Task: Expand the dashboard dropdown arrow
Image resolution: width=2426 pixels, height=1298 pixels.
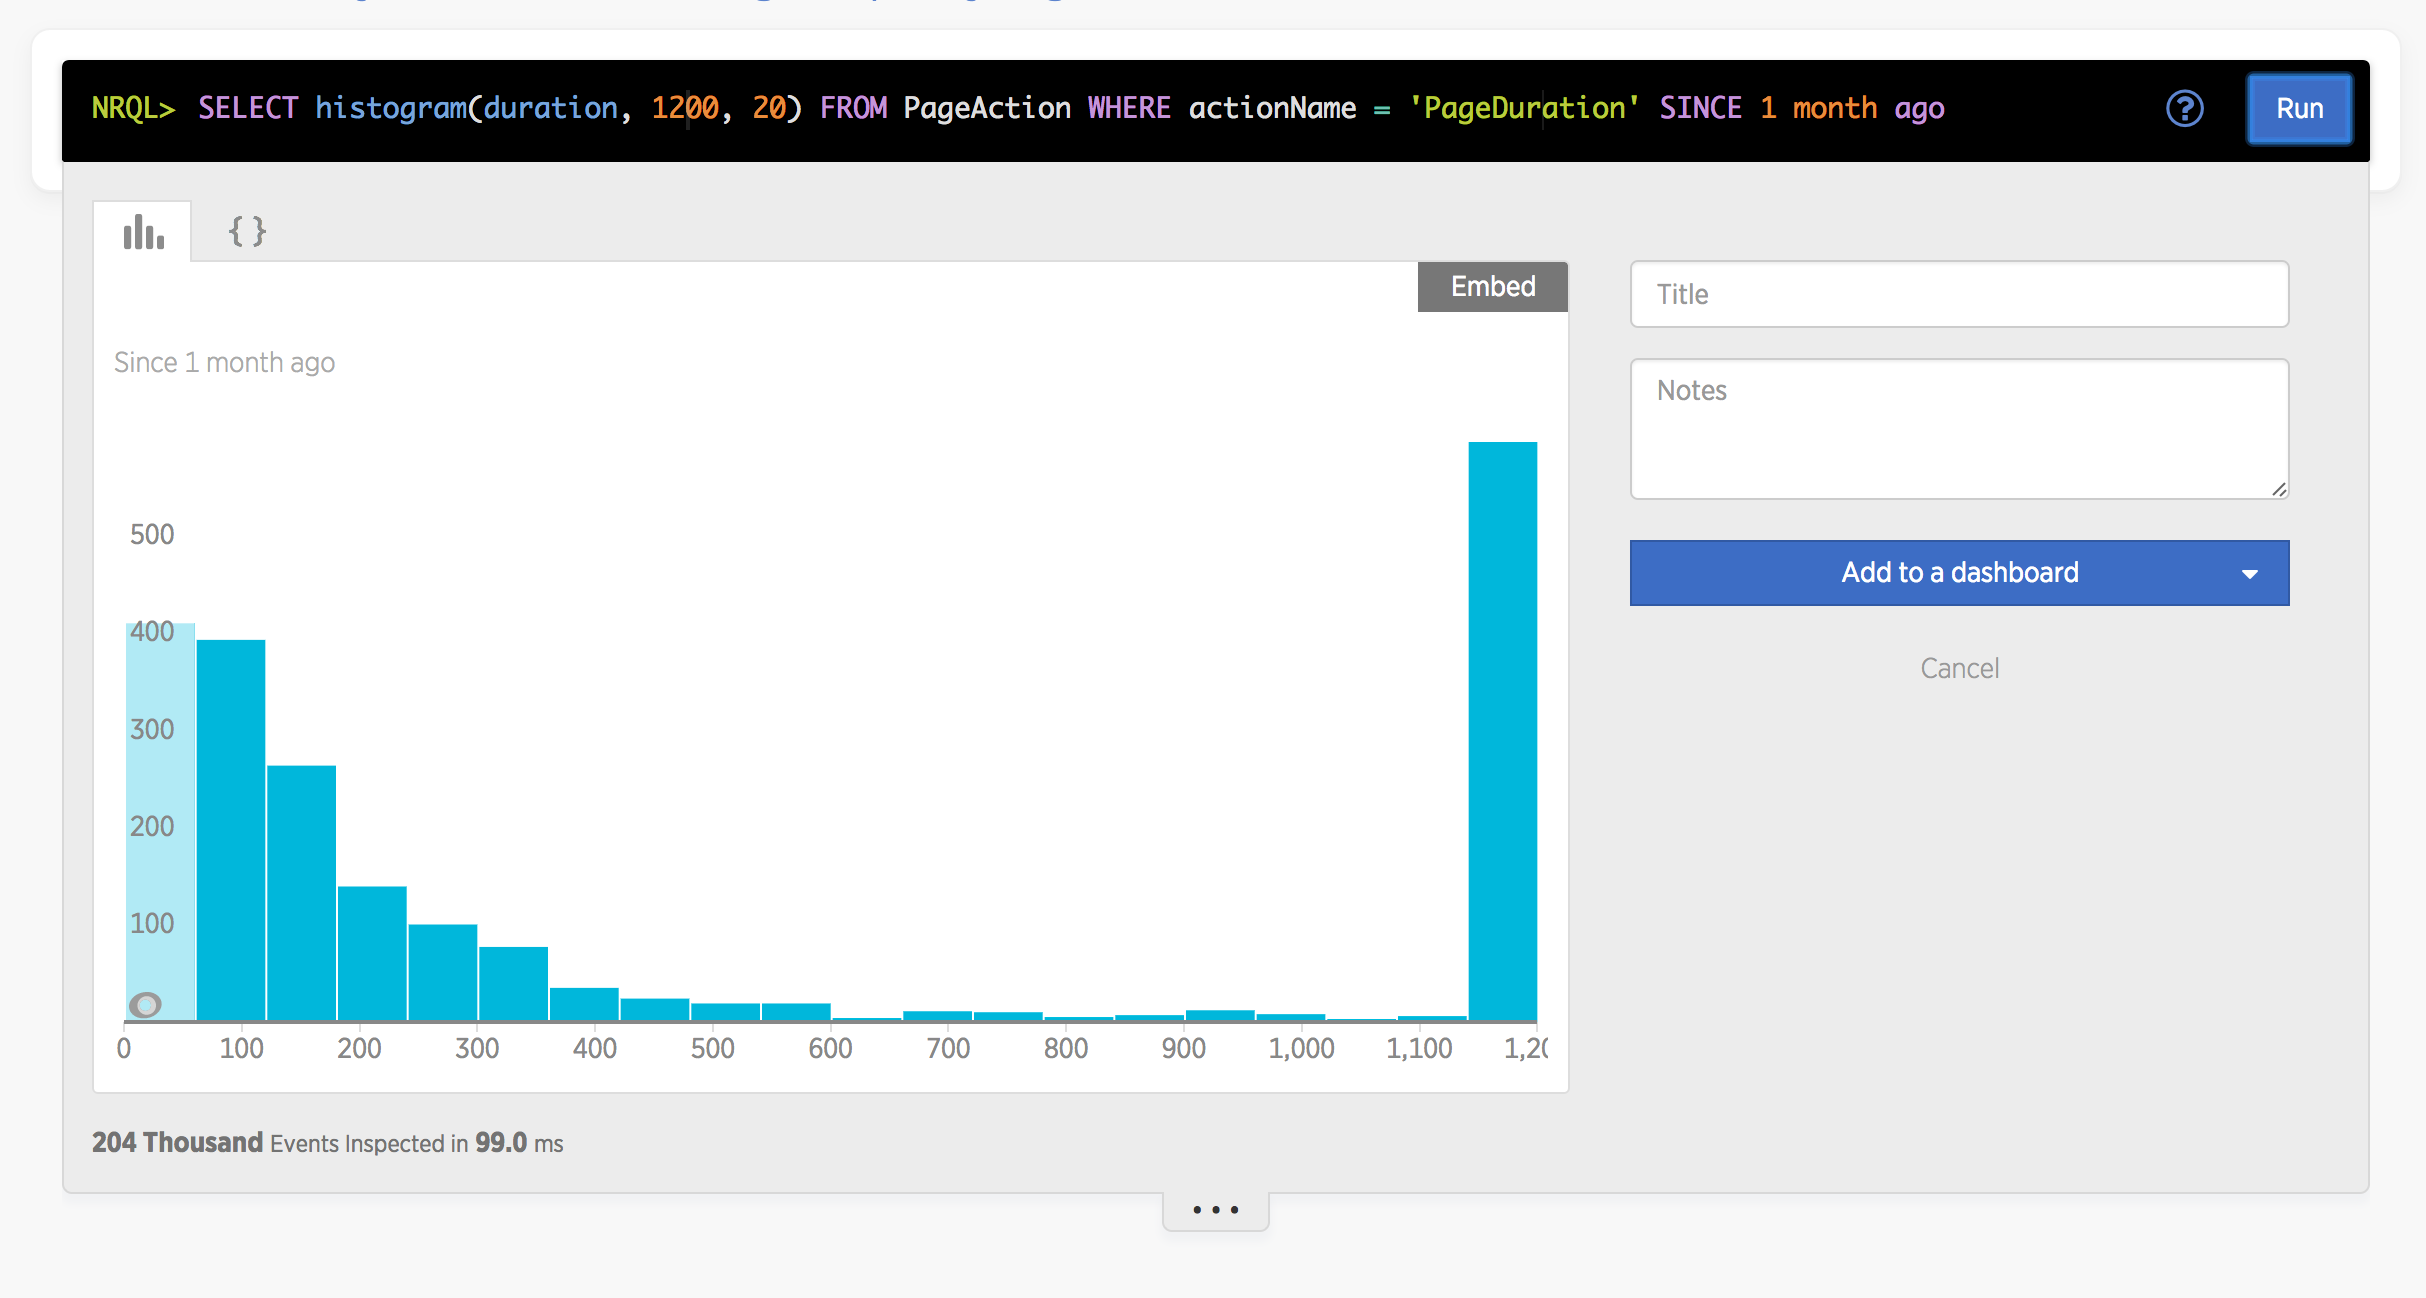Action: click(x=2249, y=574)
